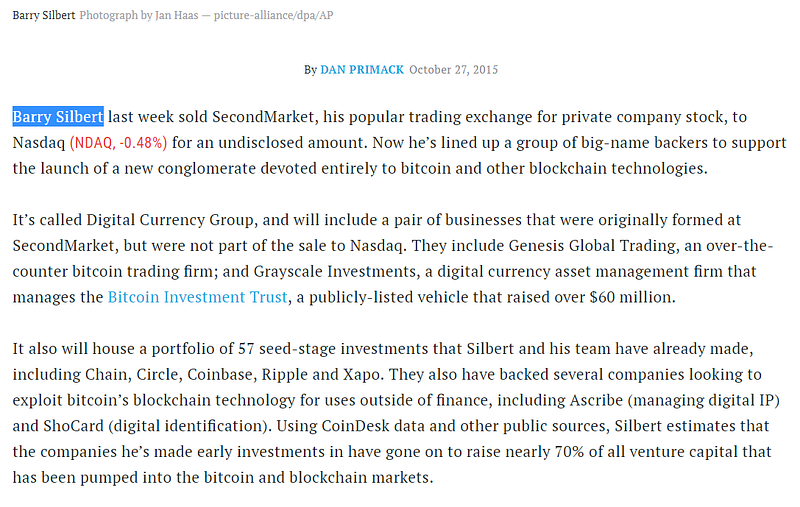Click the October 27, 2015 date

(454, 70)
